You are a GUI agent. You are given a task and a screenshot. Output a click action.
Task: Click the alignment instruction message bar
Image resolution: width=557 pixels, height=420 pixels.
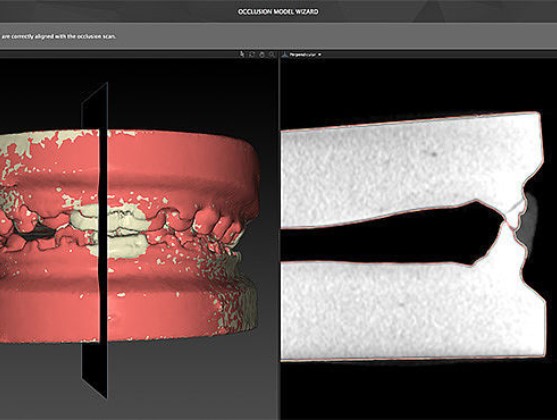point(278,36)
